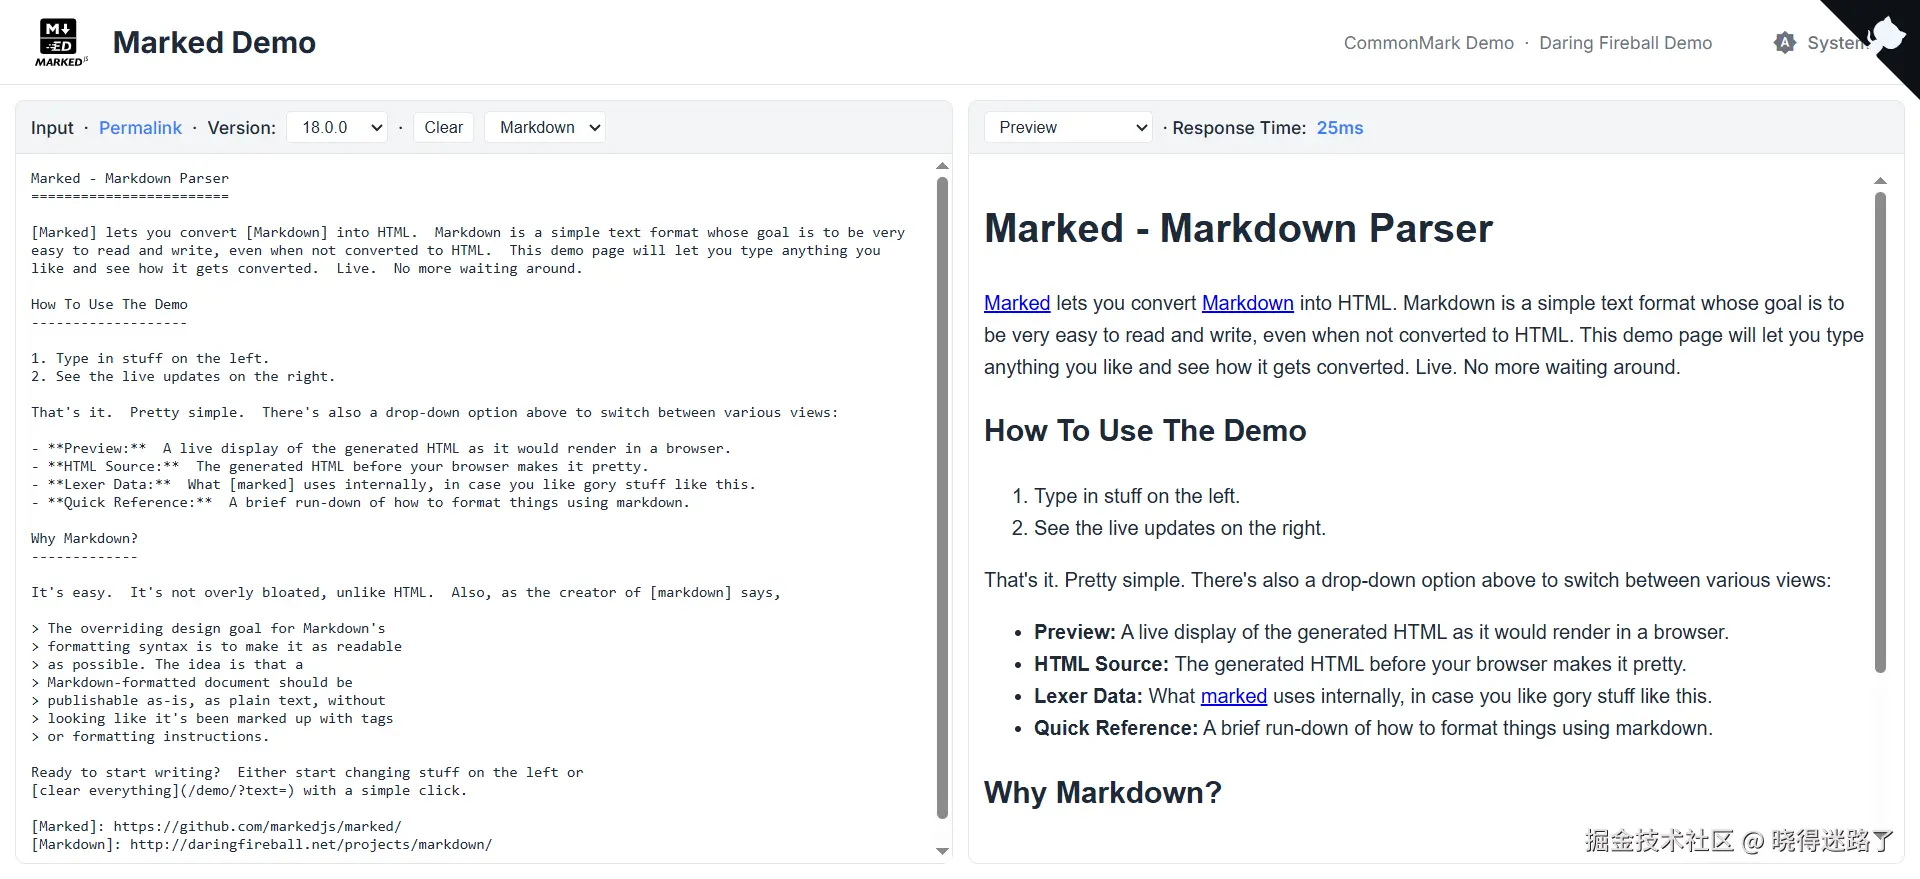Screen dimensions: 1920x879
Task: Open the Markdown format dropdown
Action: point(545,127)
